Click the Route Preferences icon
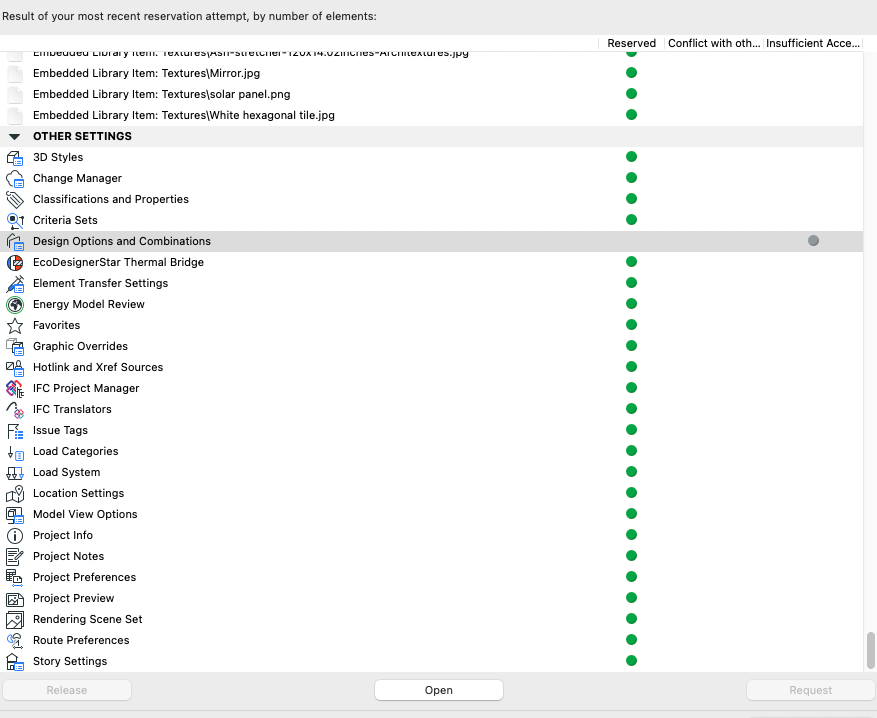This screenshot has width=877, height=718. tap(15, 640)
